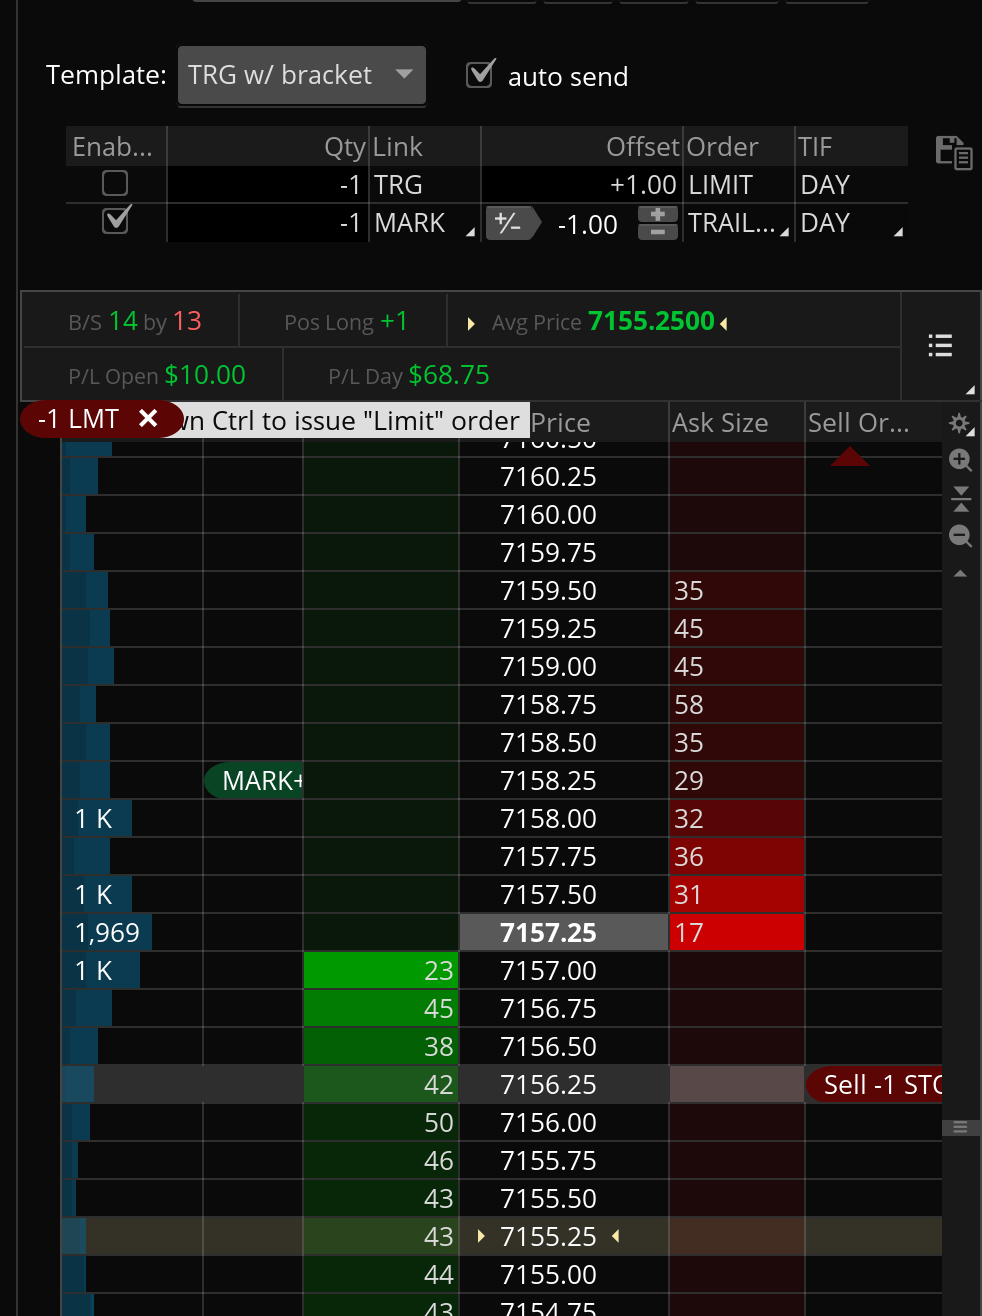Zoom in the price ladder
The image size is (982, 1316).
tap(960, 460)
